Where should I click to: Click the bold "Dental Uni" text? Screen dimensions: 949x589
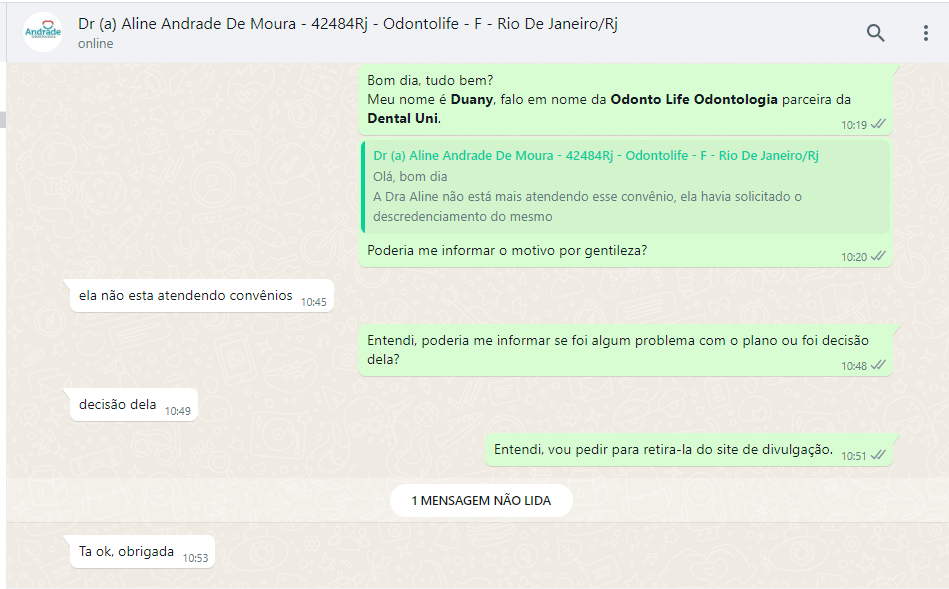coord(403,118)
